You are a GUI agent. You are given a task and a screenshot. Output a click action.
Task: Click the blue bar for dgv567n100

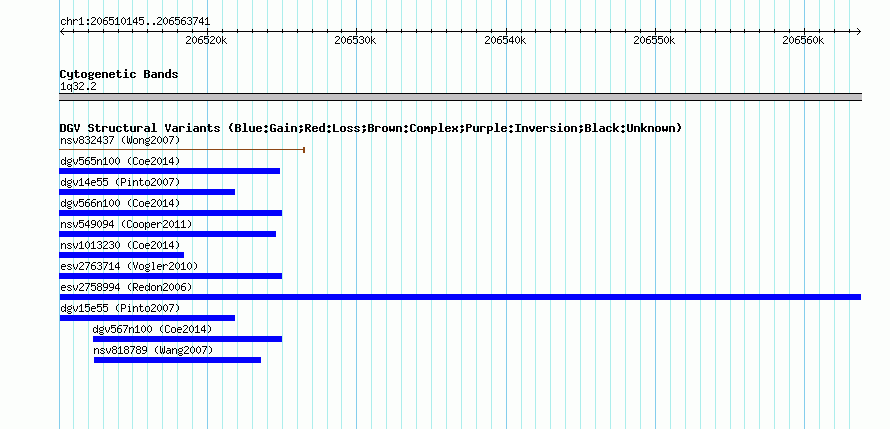(x=187, y=339)
